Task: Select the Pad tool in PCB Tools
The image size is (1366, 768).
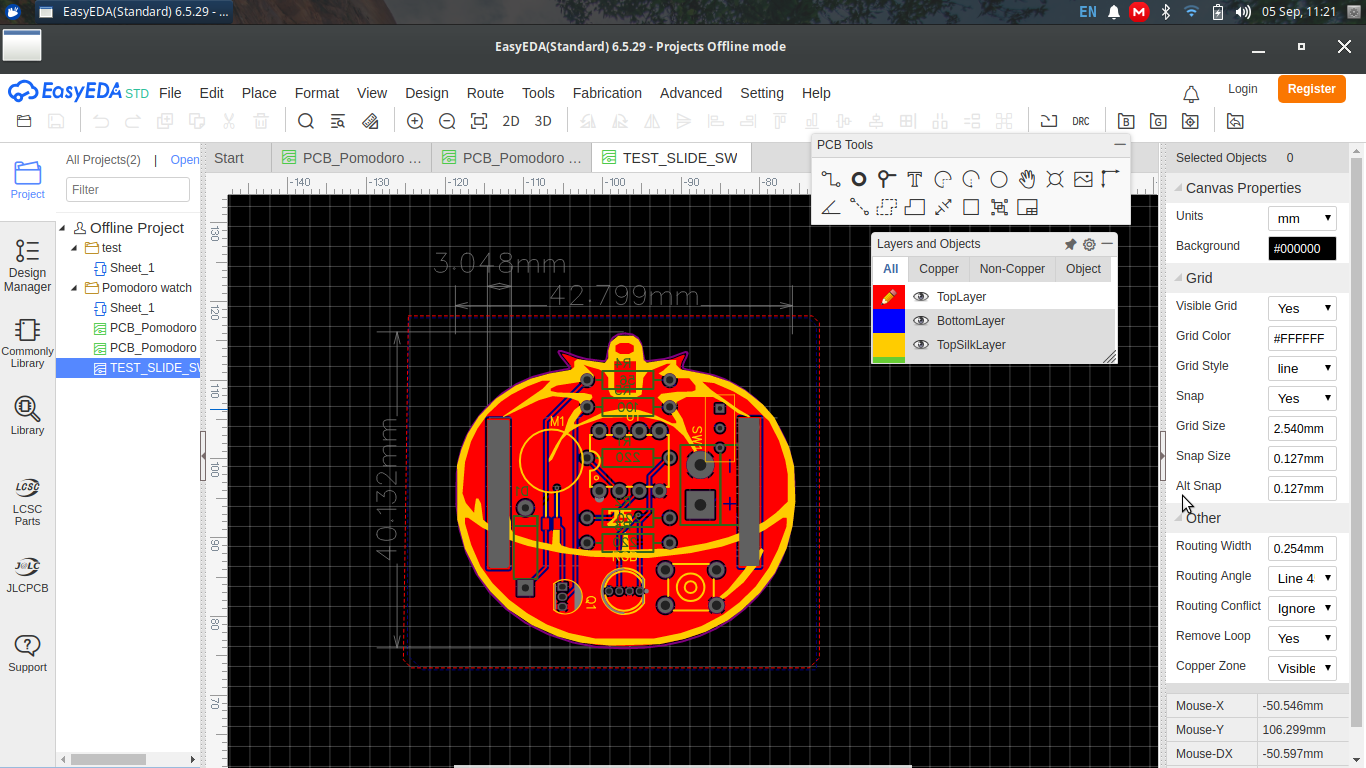Action: tap(858, 179)
